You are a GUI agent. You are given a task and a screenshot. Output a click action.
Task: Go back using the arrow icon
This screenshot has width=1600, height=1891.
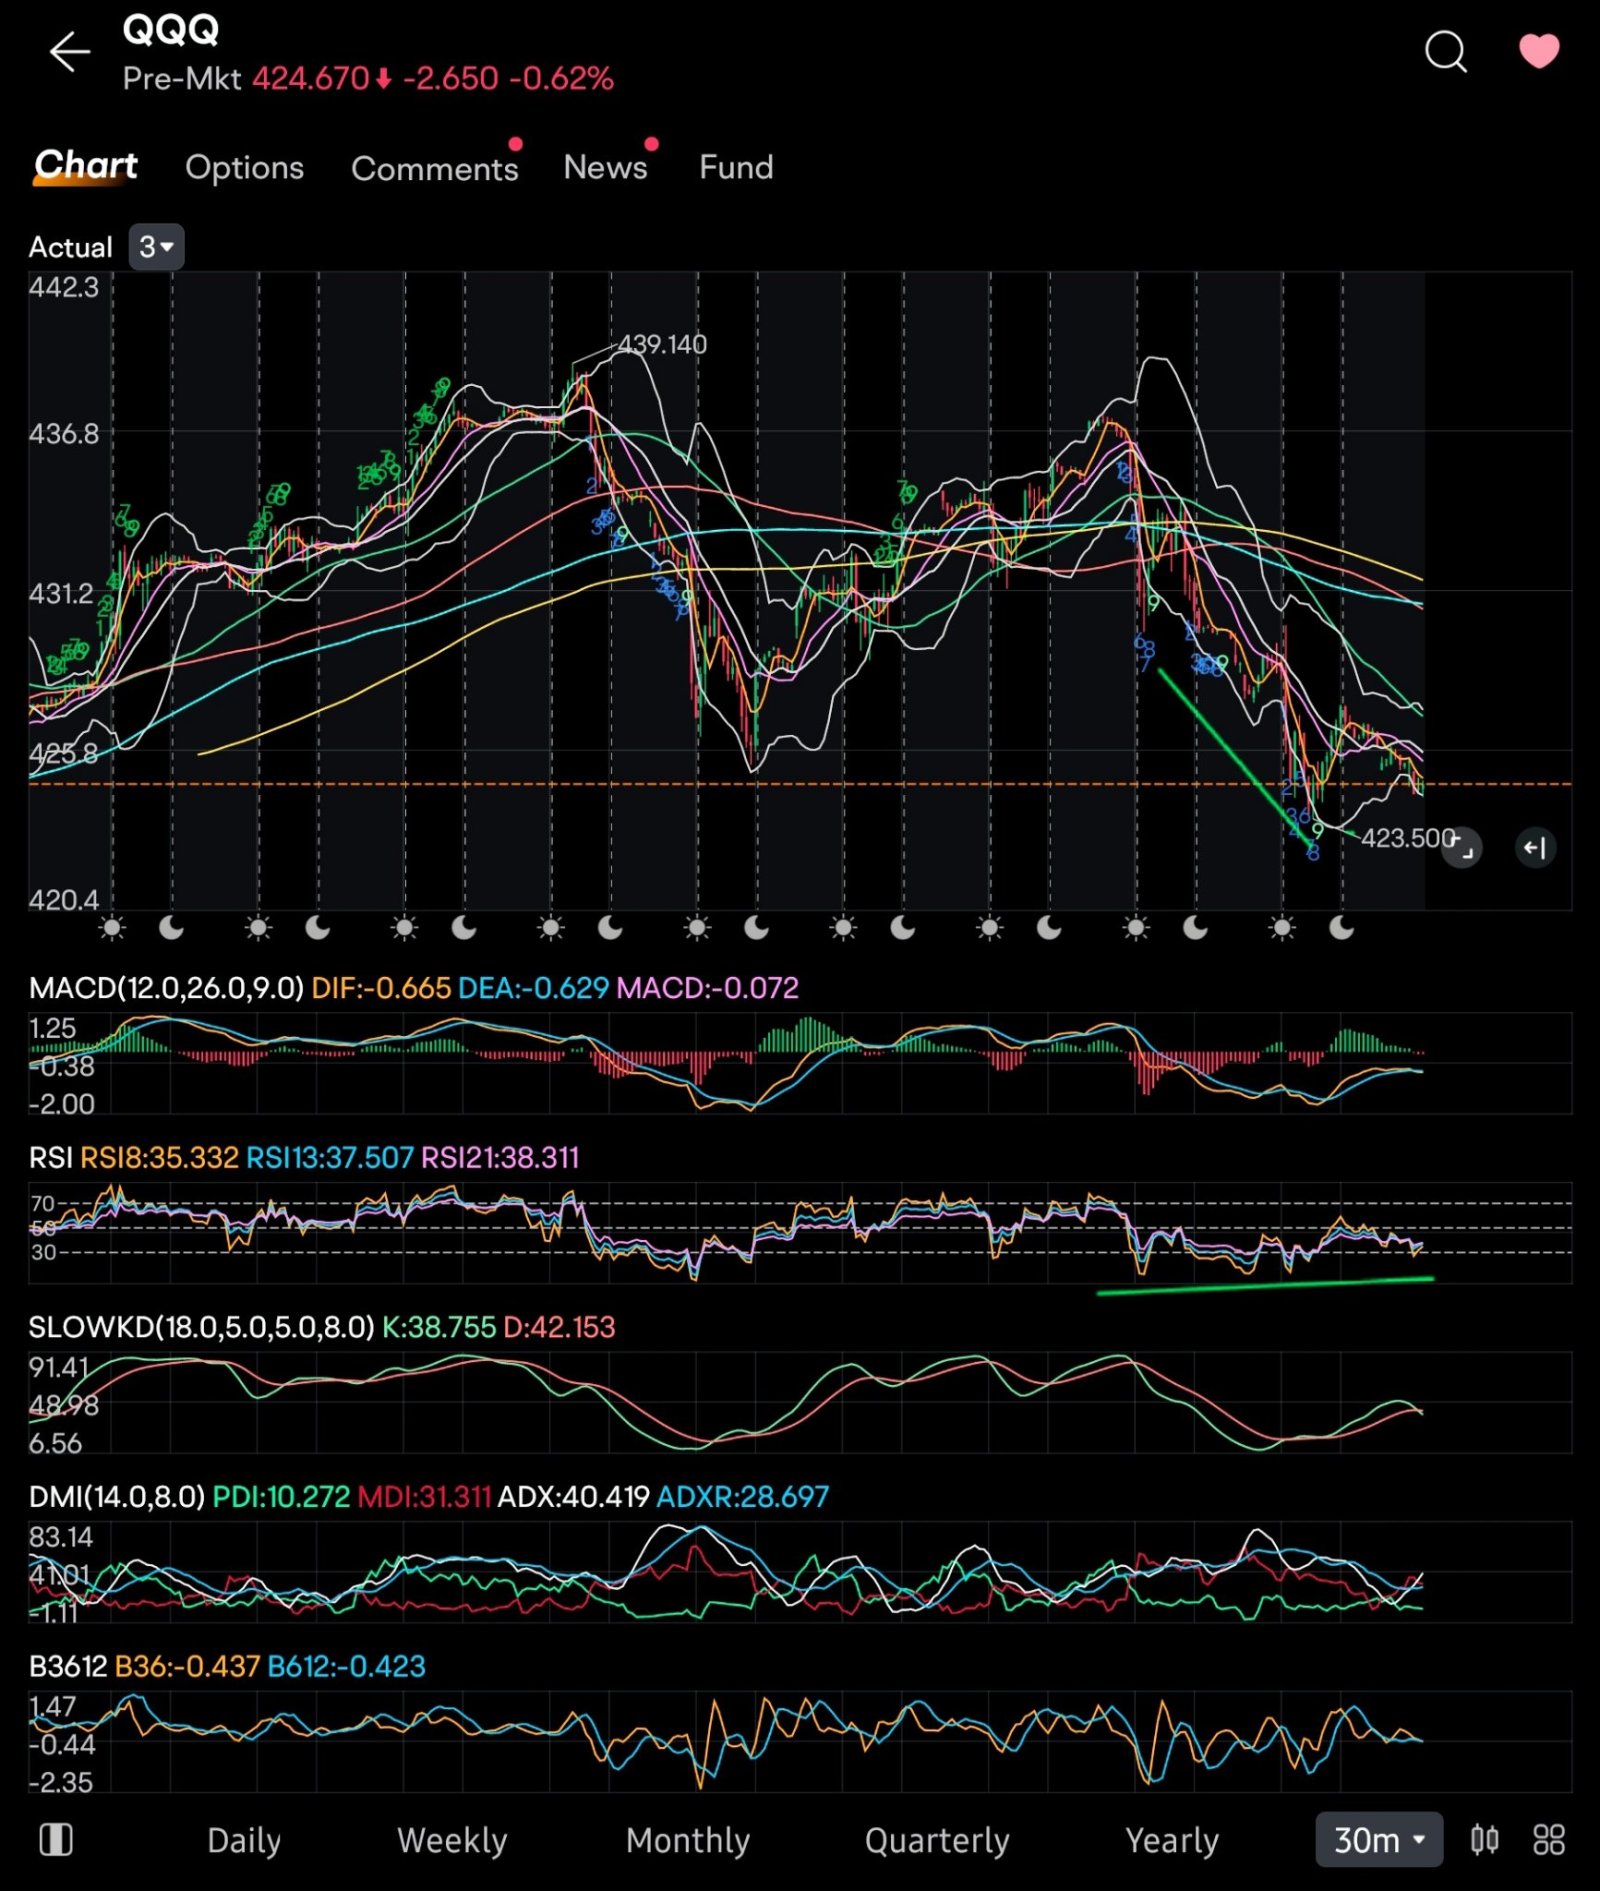click(70, 52)
